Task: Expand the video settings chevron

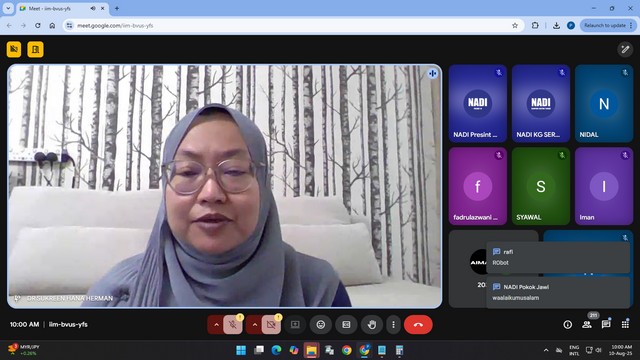Action: [x=254, y=325]
